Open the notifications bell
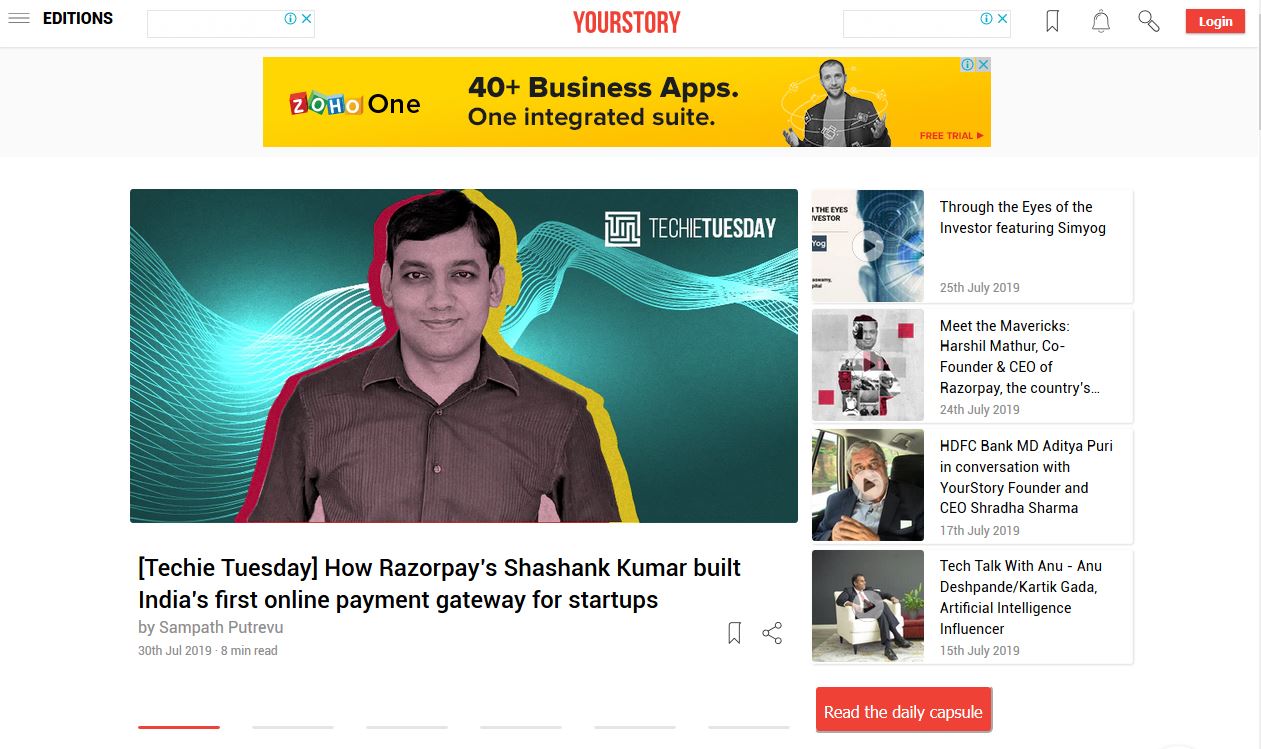The width and height of the screenshot is (1261, 749). (x=1101, y=21)
